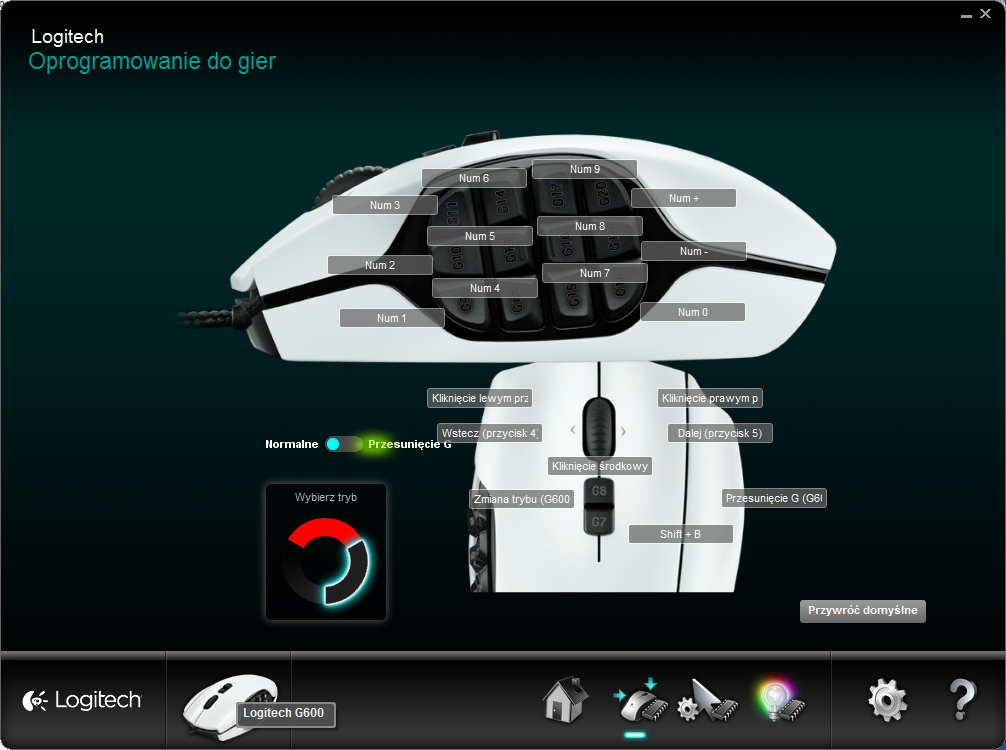
Task: Open the settings gear icon
Action: tap(887, 700)
